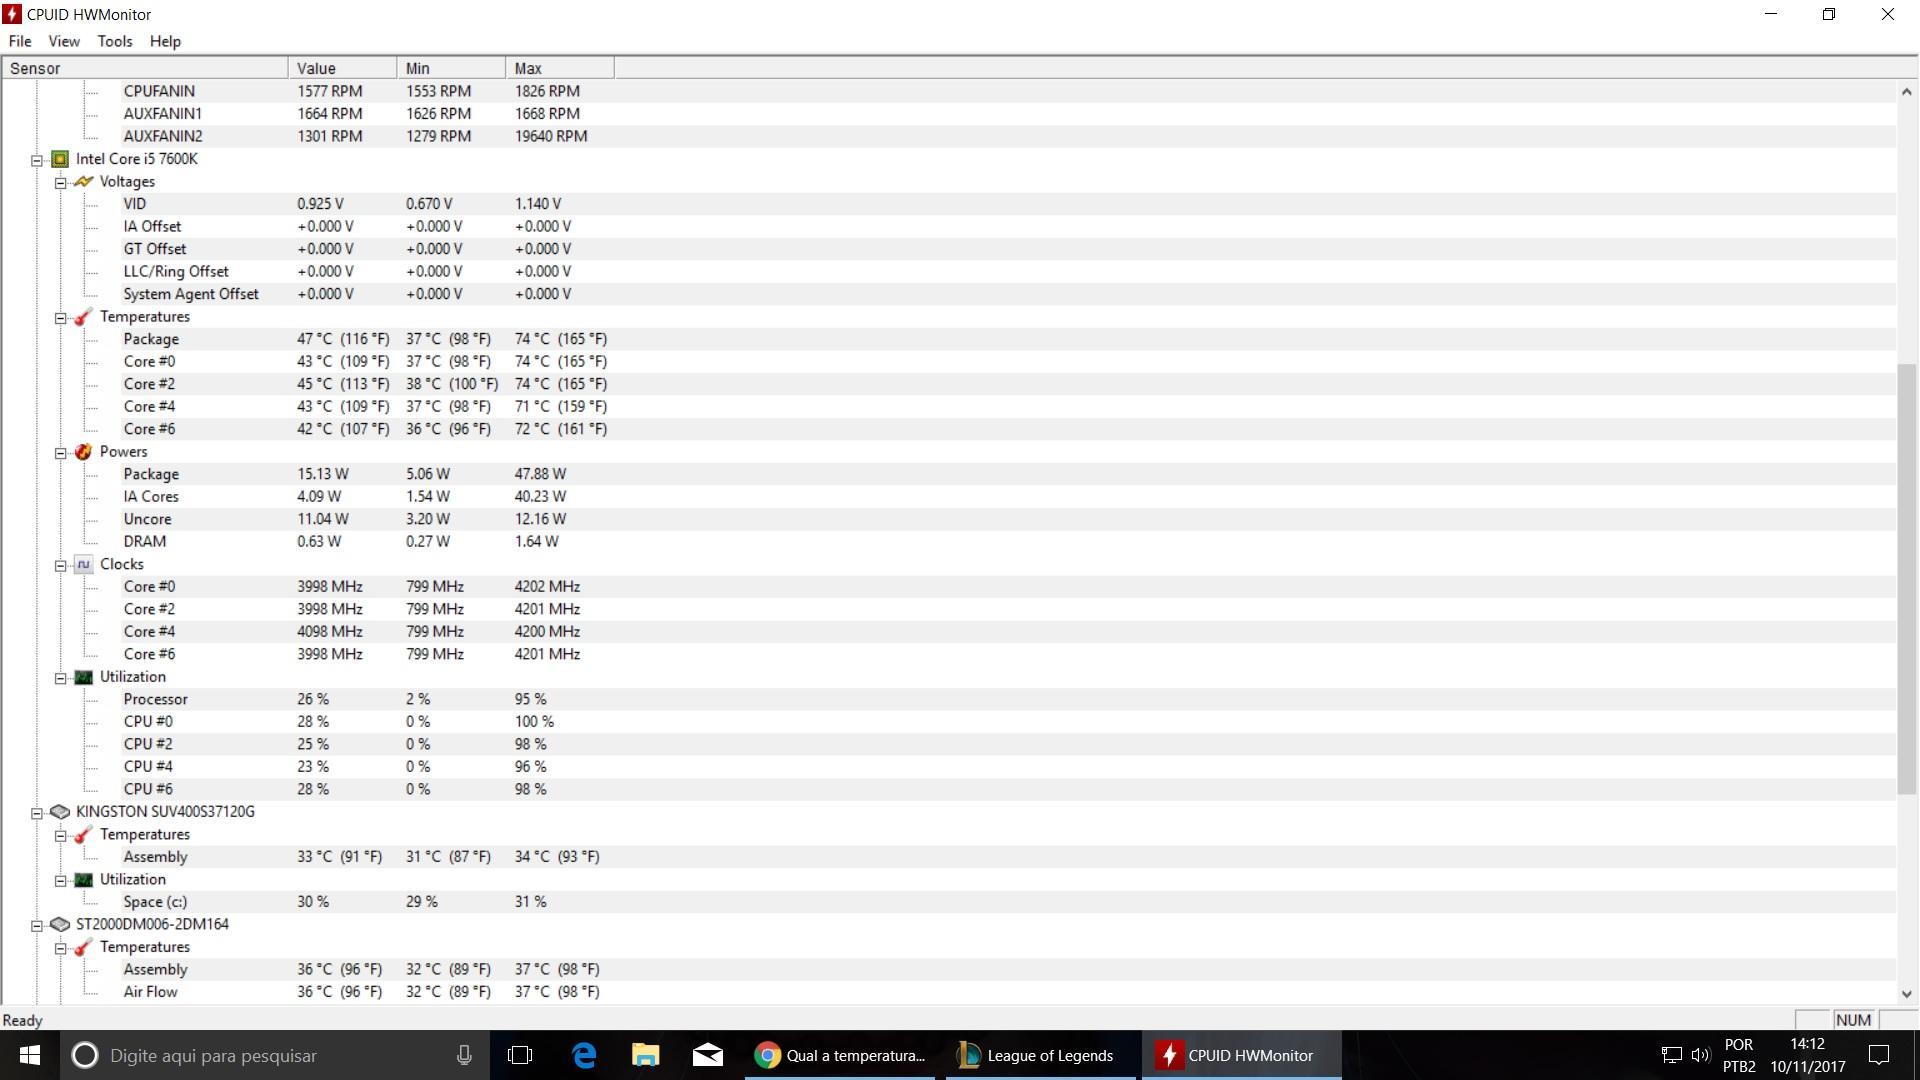This screenshot has width=1920, height=1080.
Task: Click the Kingston Utilization graph icon
Action: pyautogui.click(x=84, y=880)
